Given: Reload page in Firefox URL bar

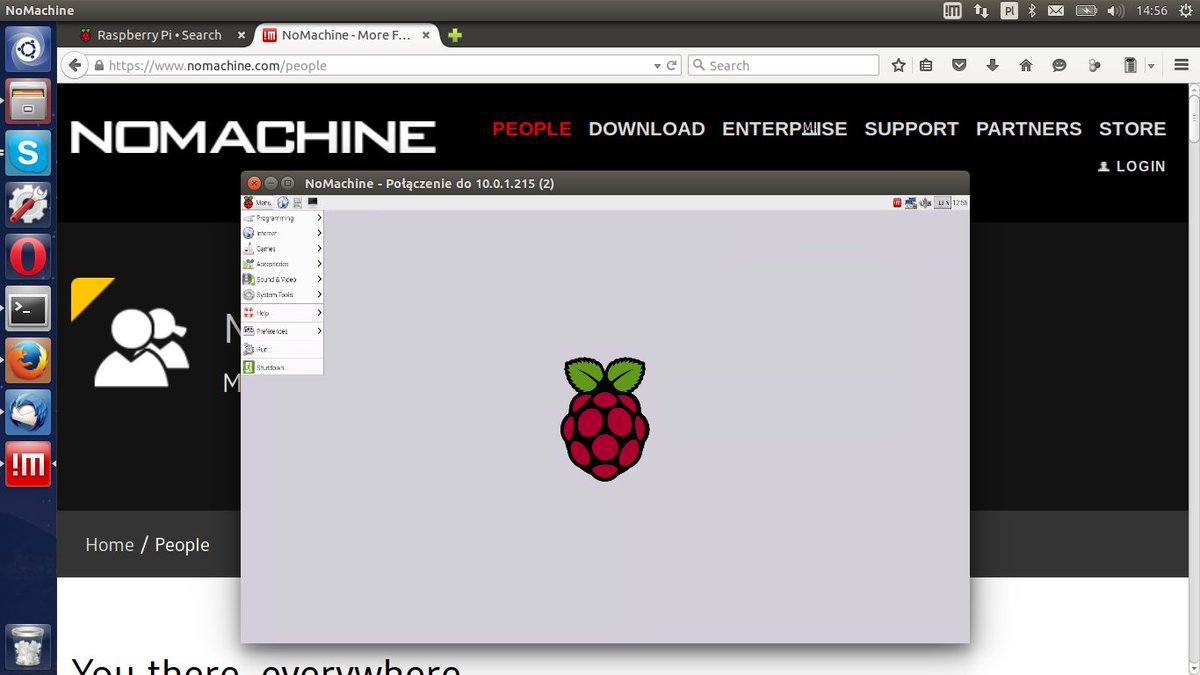Looking at the screenshot, I should [x=672, y=65].
